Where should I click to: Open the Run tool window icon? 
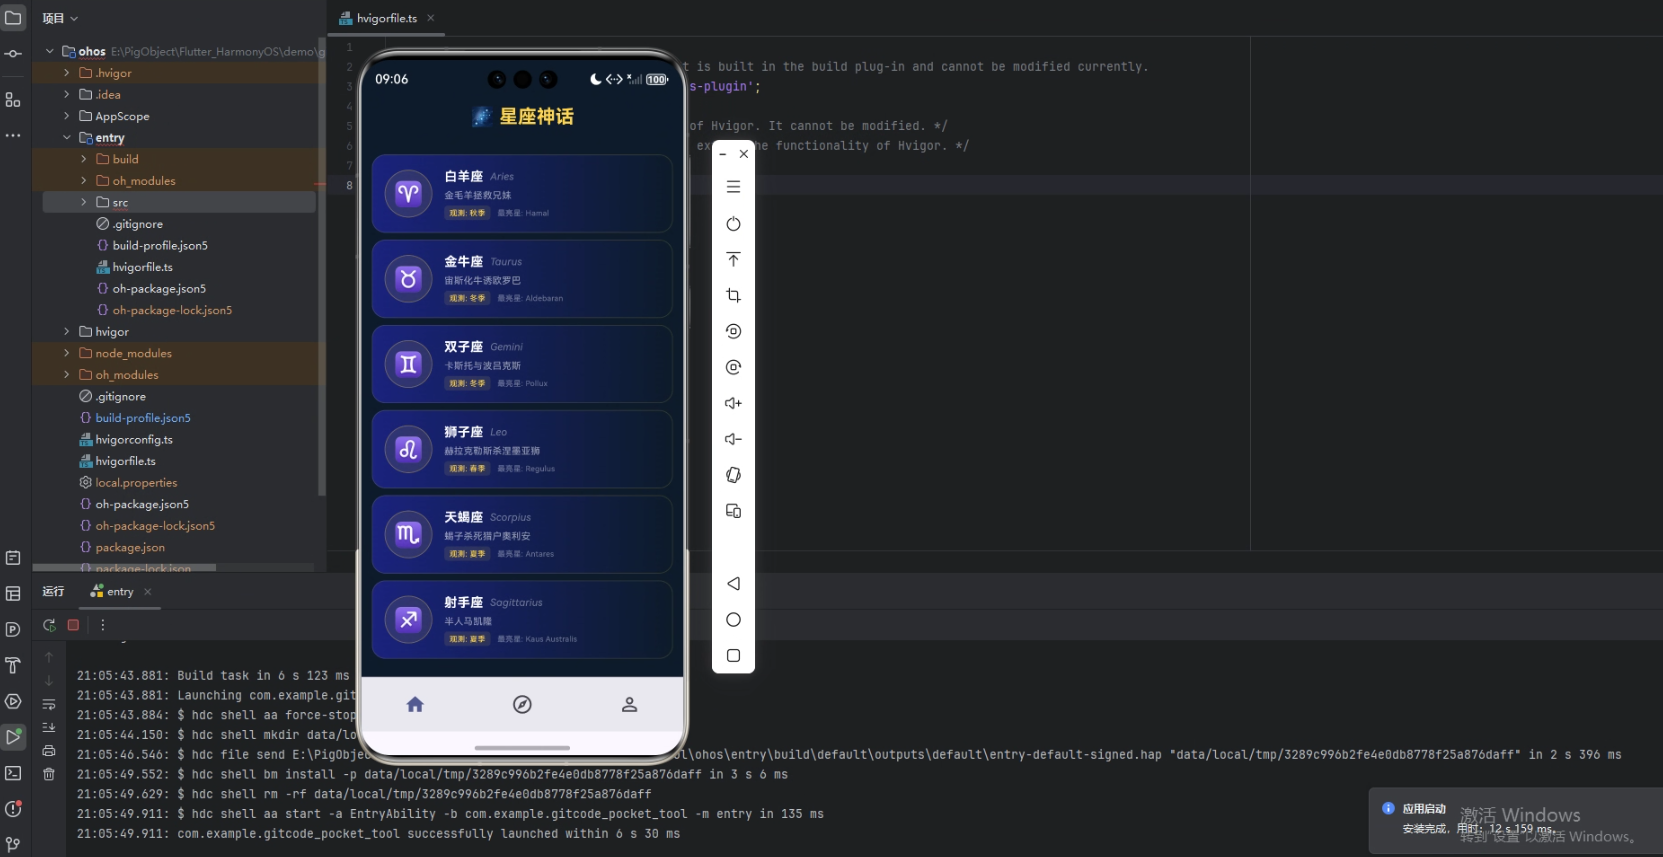click(13, 737)
